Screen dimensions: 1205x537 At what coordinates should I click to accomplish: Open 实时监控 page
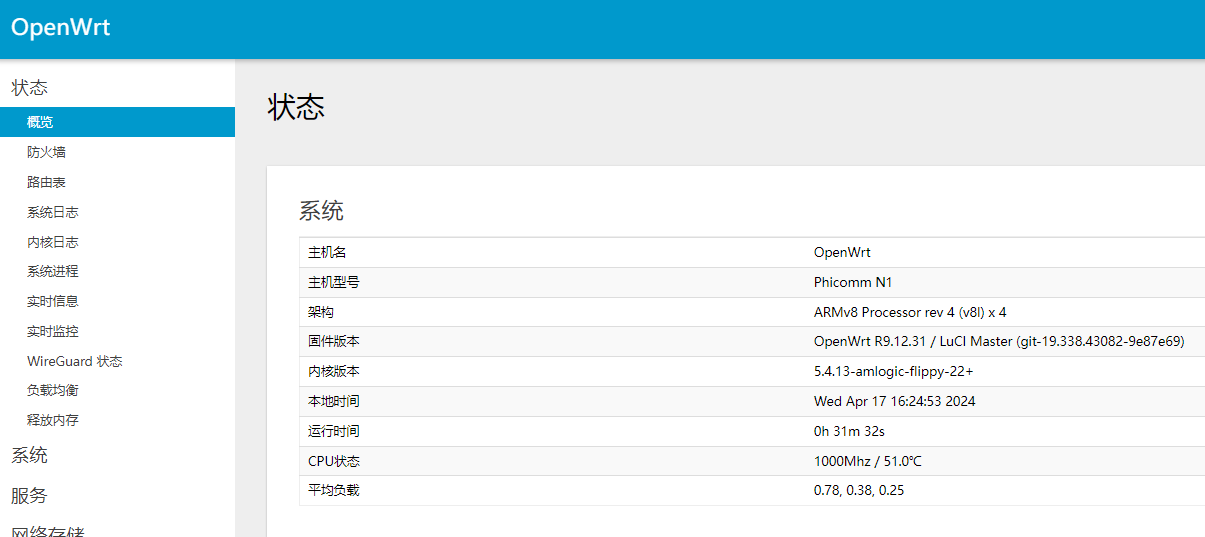(x=53, y=331)
